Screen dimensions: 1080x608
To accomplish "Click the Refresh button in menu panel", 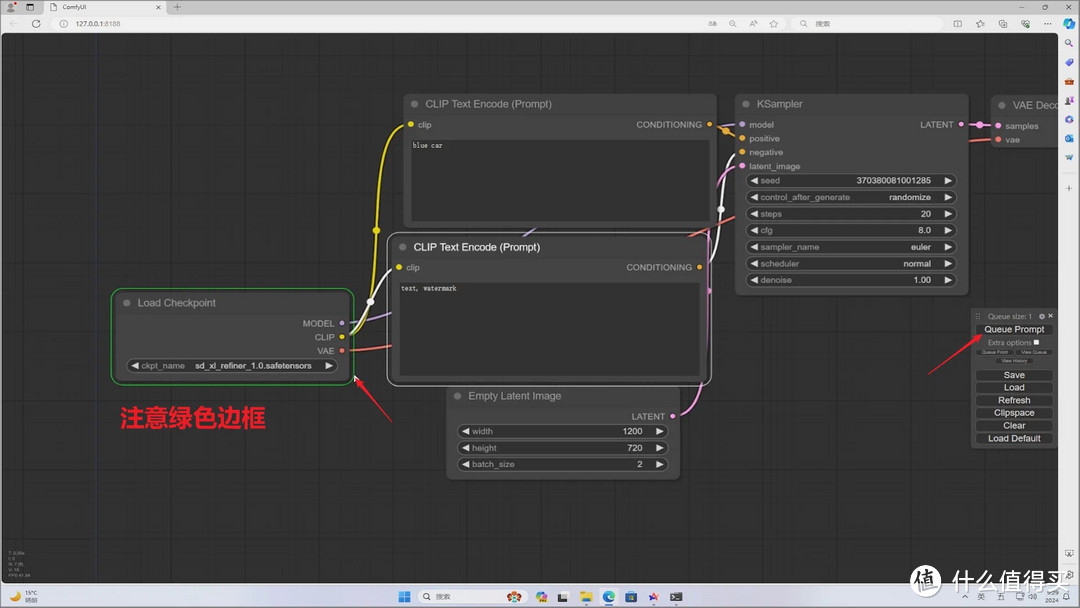I will click(x=1014, y=400).
